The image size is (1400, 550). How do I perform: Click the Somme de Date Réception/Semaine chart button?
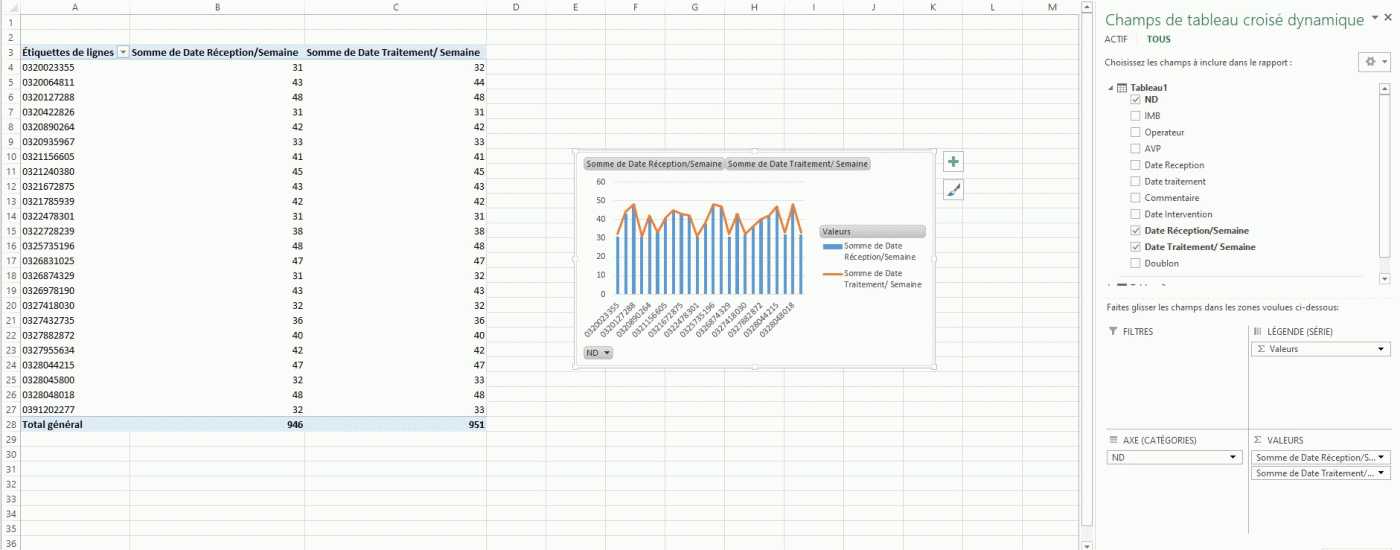pyautogui.click(x=653, y=164)
